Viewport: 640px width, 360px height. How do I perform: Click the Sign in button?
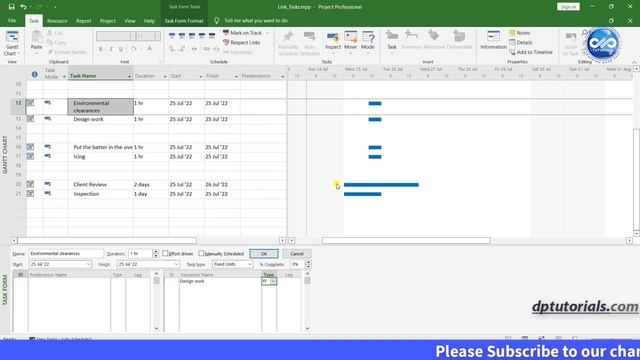pos(568,7)
